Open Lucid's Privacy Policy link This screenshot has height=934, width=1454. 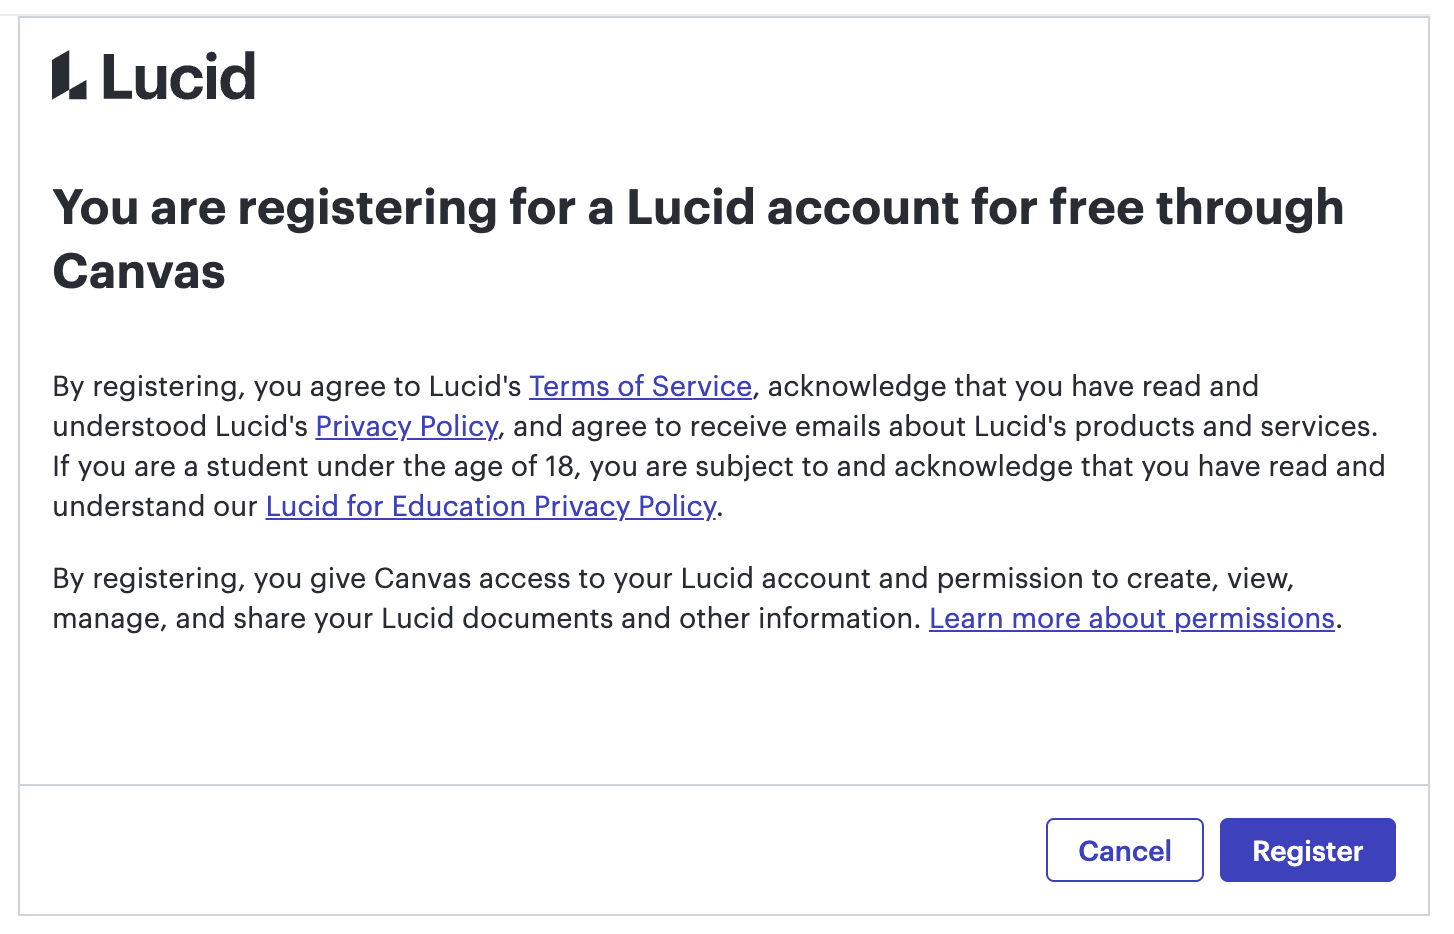click(x=406, y=427)
